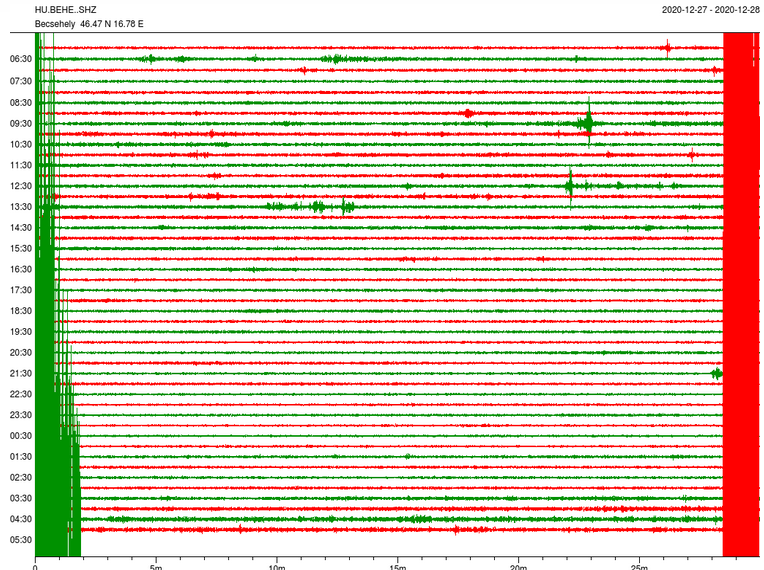Select the 06:30 time label

[21, 60]
